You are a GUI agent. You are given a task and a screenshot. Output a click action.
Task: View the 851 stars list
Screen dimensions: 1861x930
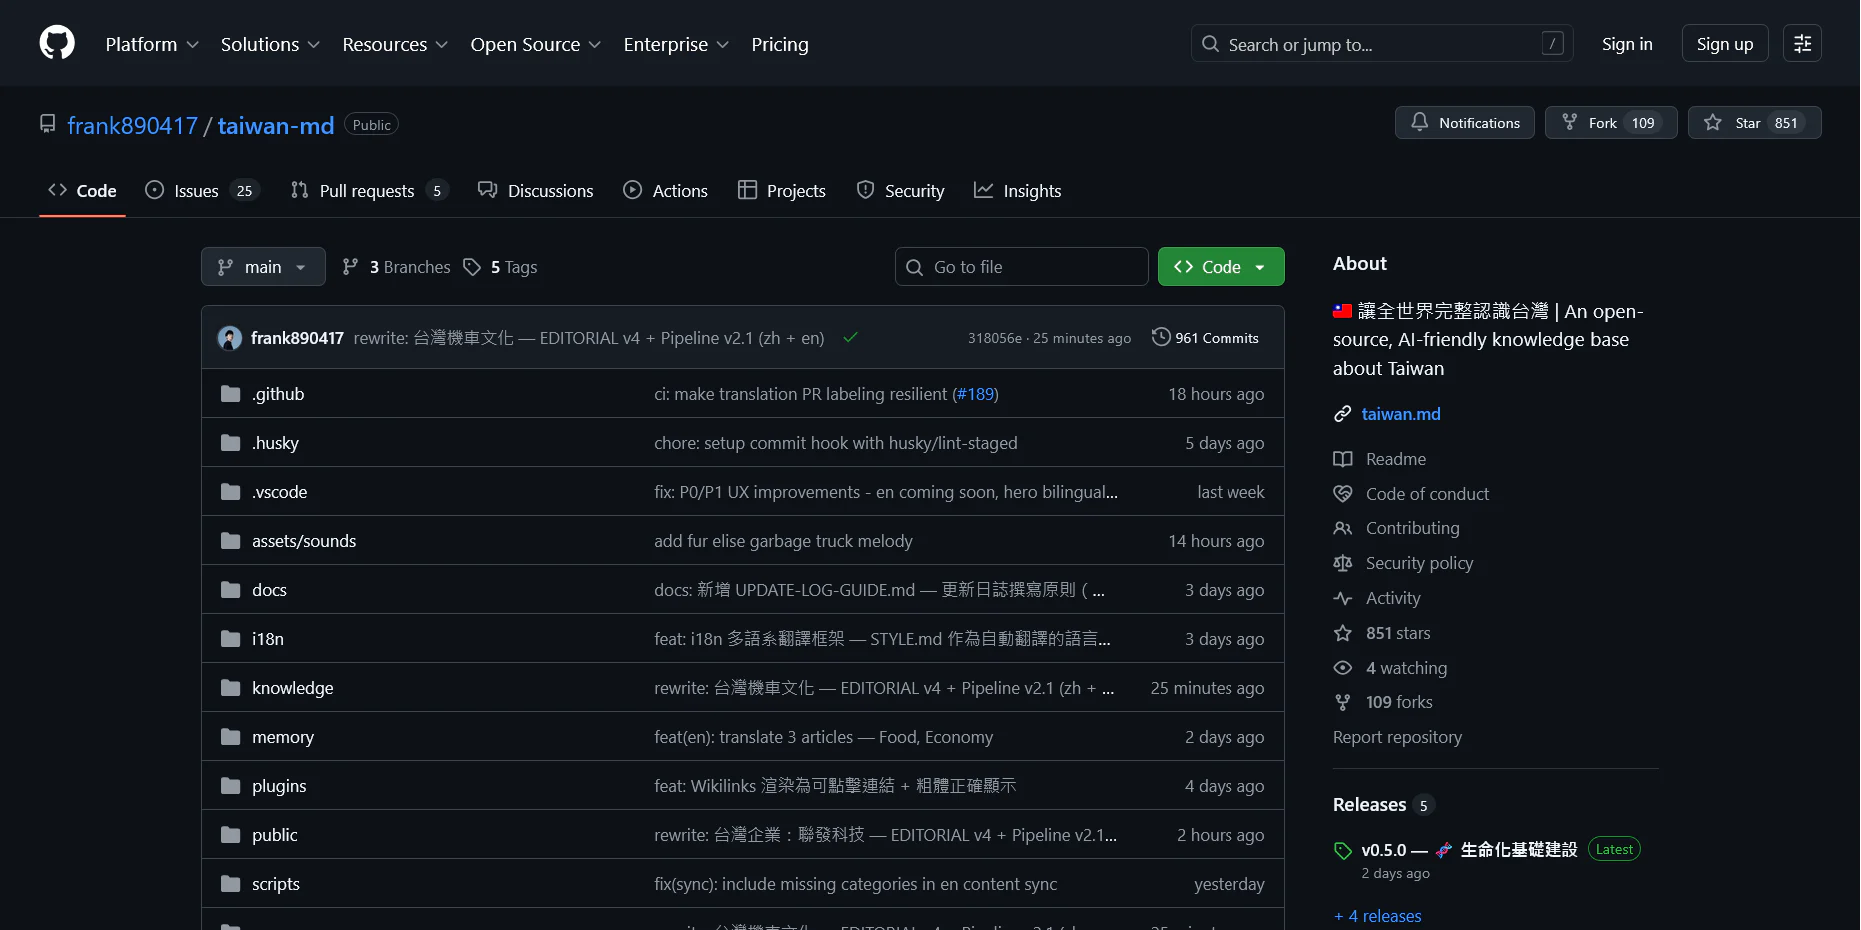click(1398, 633)
